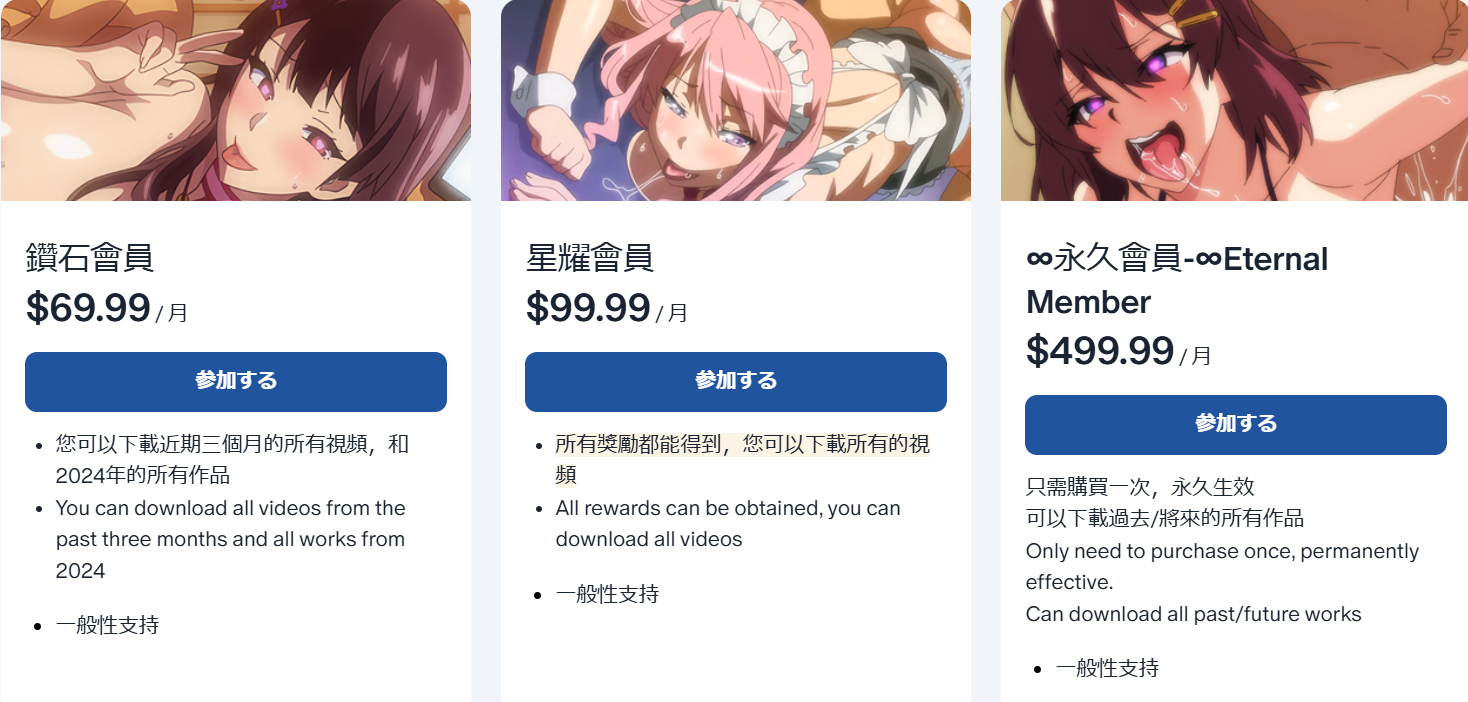Click "Can download all past/future works" text
The height and width of the screenshot is (702, 1468).
pos(1193,614)
